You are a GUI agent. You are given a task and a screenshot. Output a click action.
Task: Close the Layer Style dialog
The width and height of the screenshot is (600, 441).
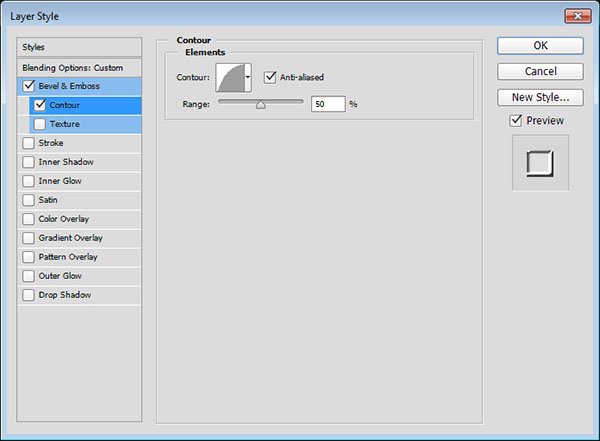coord(578,16)
